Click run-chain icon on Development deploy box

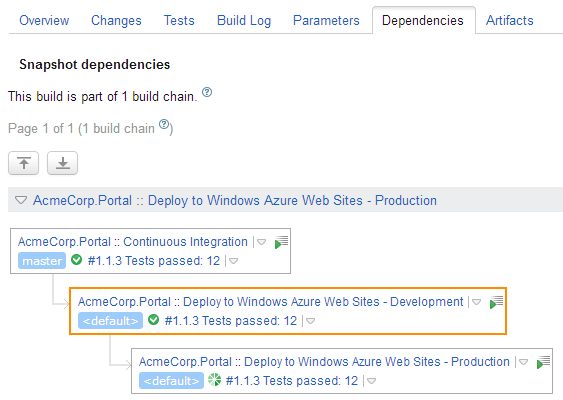pyautogui.click(x=496, y=302)
